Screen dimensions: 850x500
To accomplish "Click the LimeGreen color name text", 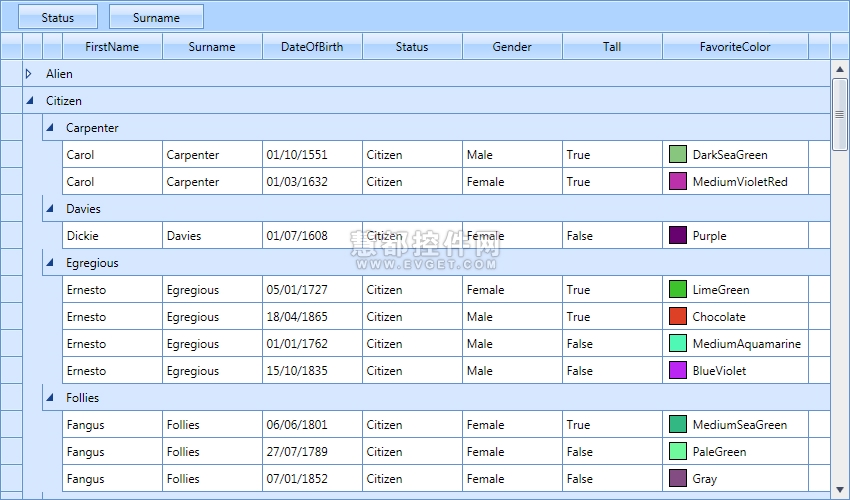I will tap(720, 290).
